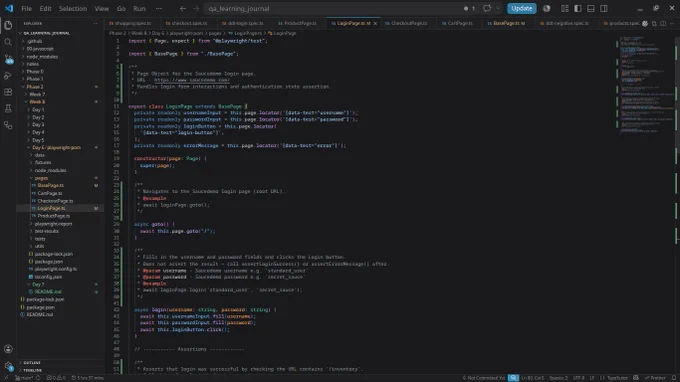Expand the Phase 1 folder
This screenshot has width=680, height=382.
[60, 79]
